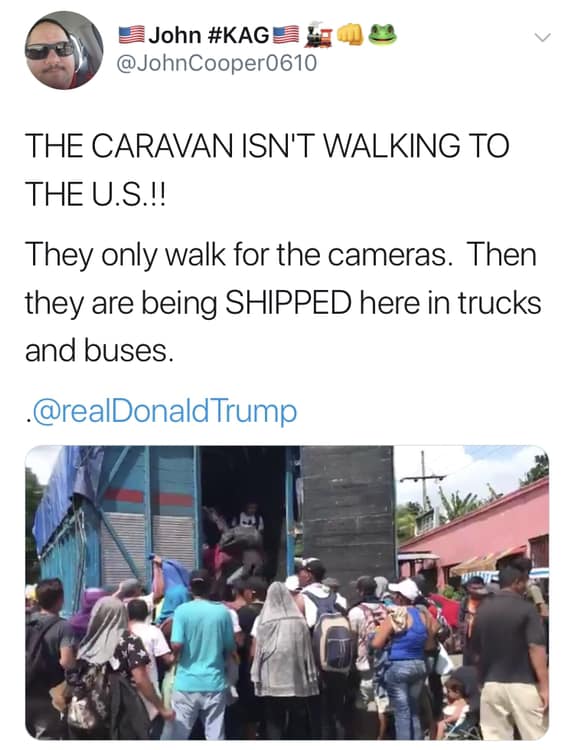Click the text THE U.S.!!

point(95,194)
